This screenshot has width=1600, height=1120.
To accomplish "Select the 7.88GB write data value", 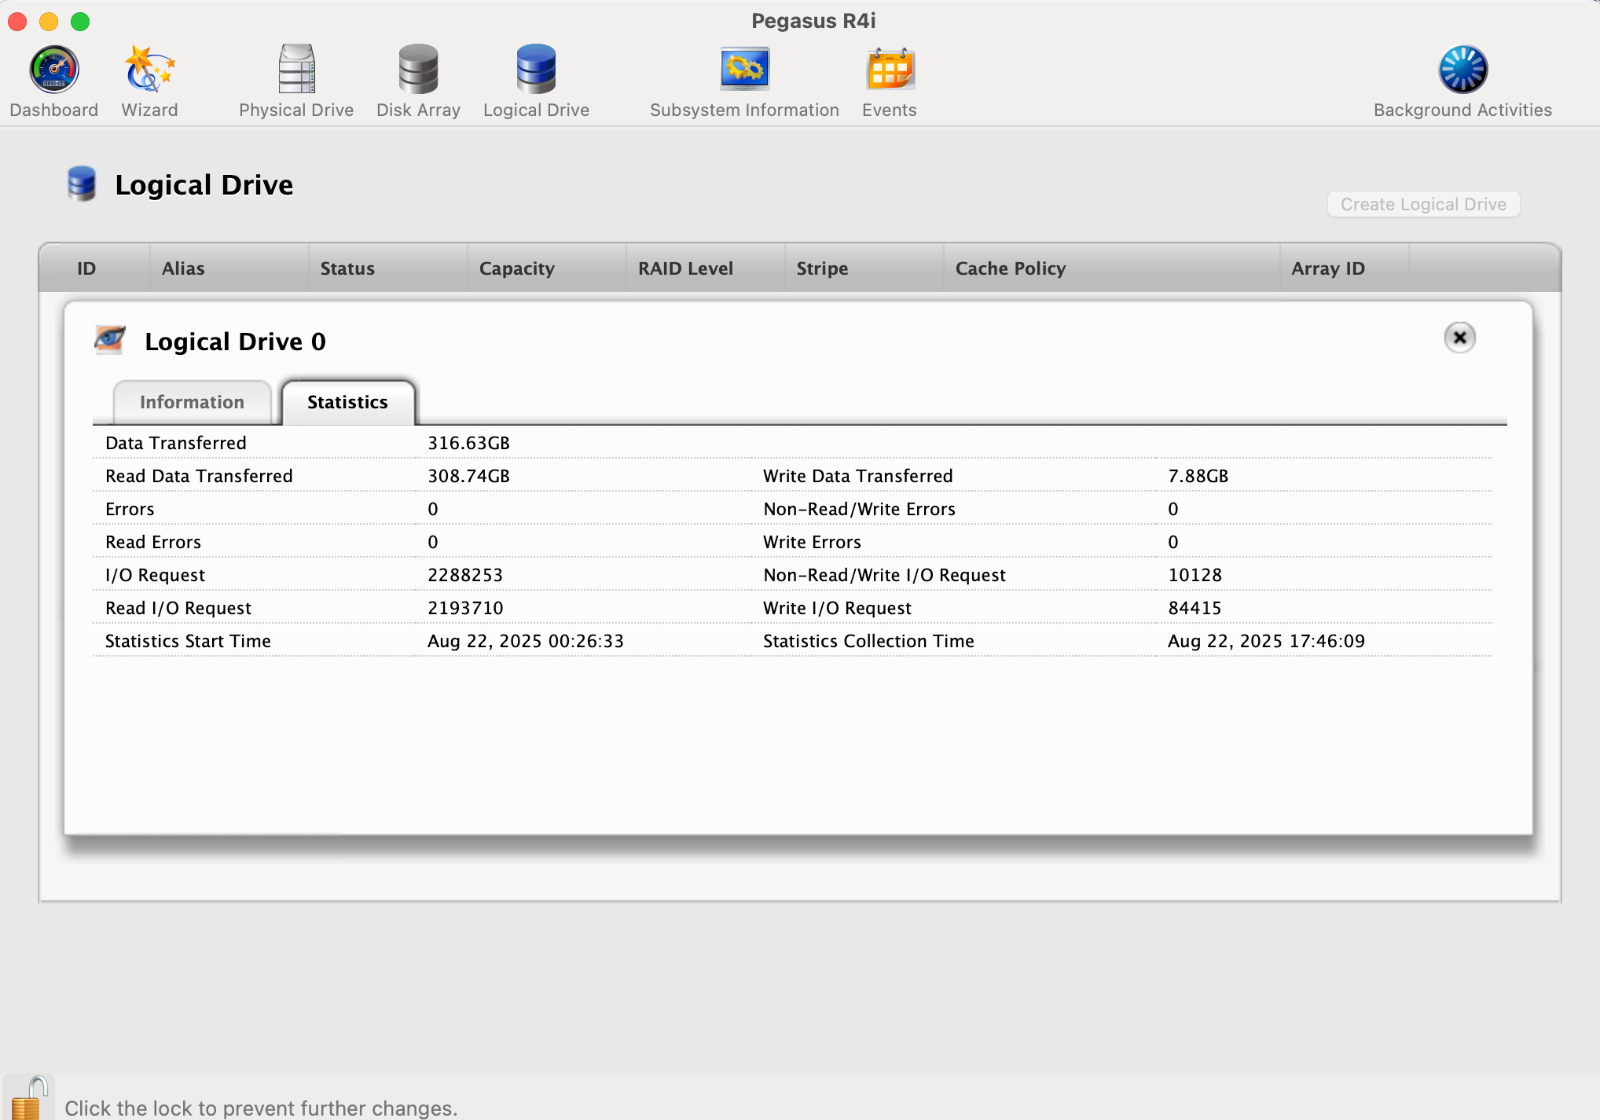I will pyautogui.click(x=1198, y=476).
